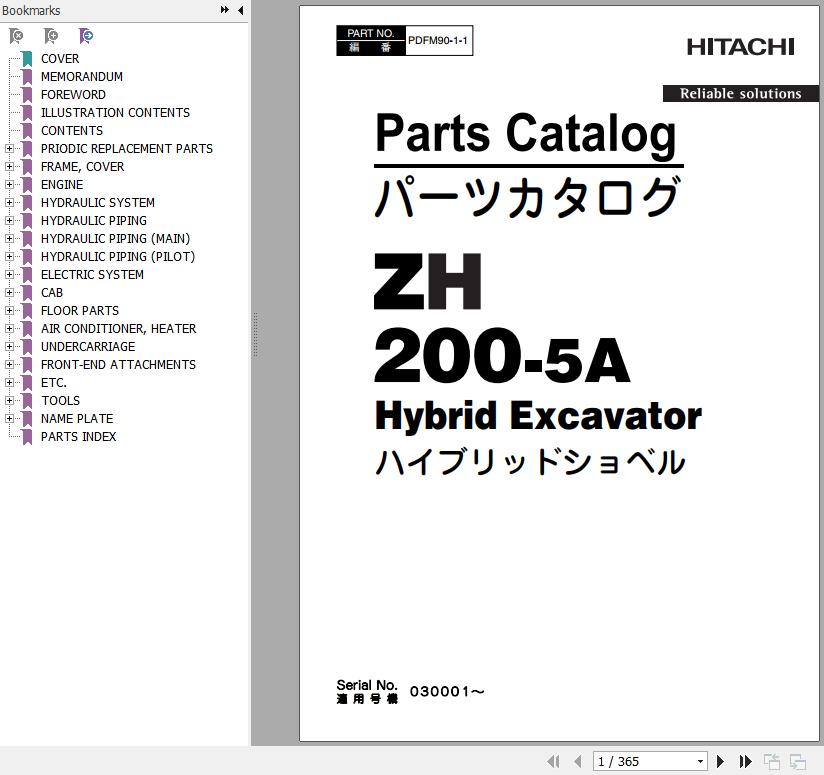The width and height of the screenshot is (824, 775).
Task: Expand the ENGINE bookmark
Action: pyautogui.click(x=9, y=184)
